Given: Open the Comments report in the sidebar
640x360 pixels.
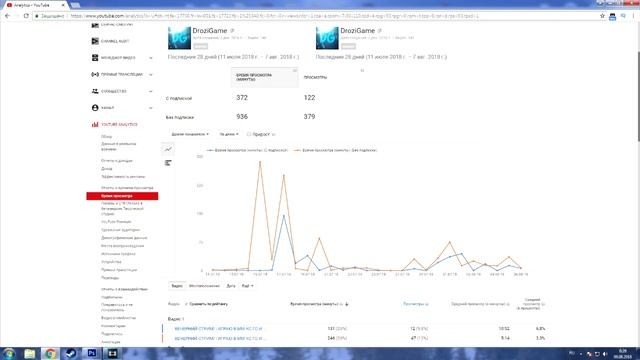Looking at the screenshot, I should (113, 326).
